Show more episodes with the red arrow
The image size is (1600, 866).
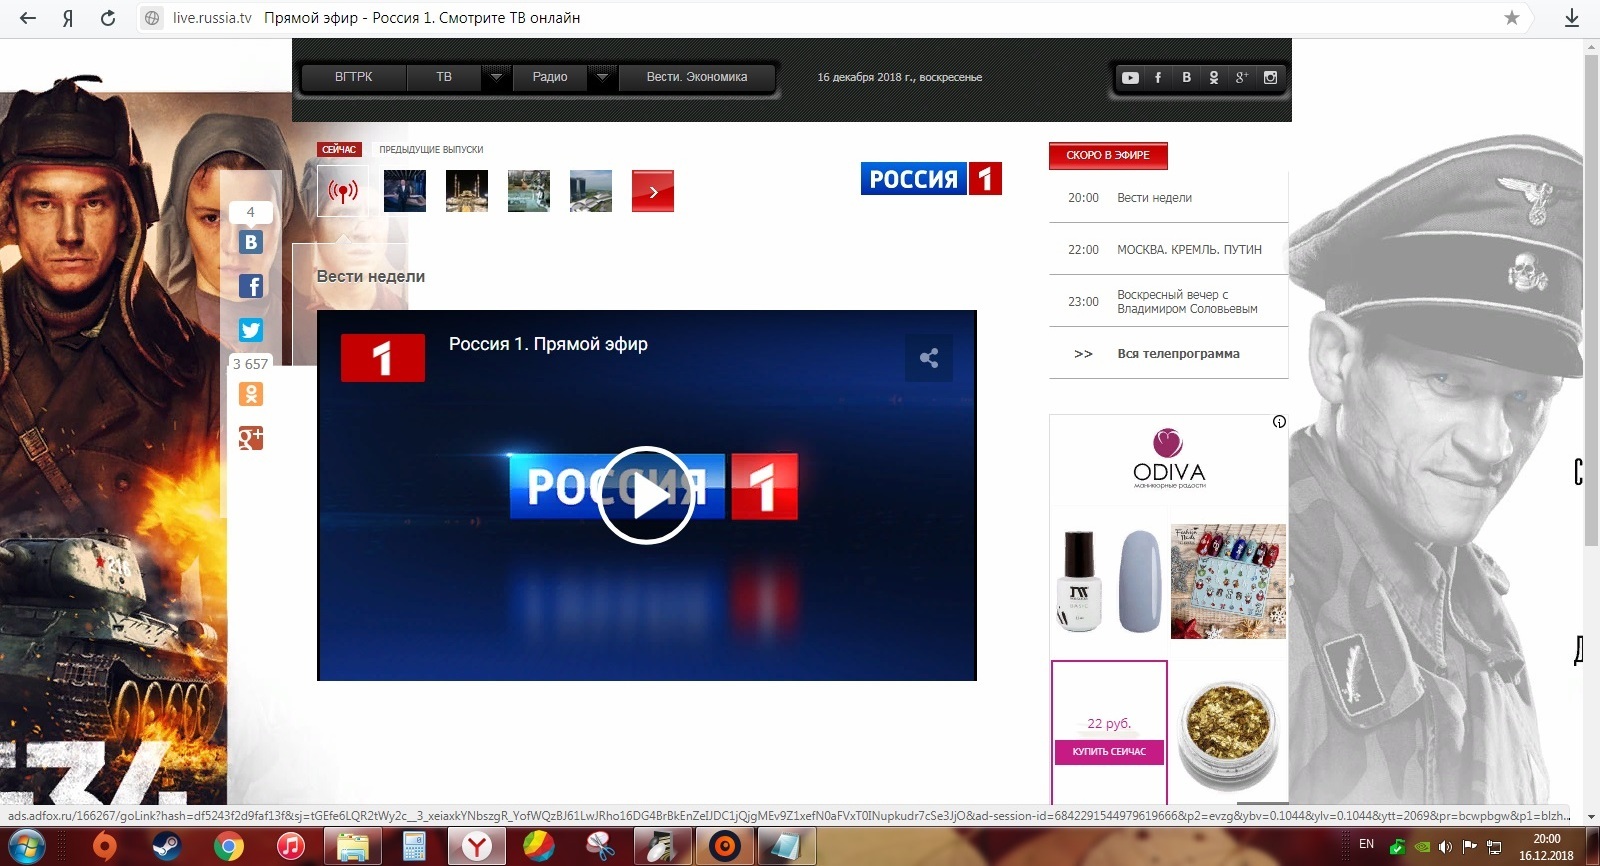tap(653, 191)
